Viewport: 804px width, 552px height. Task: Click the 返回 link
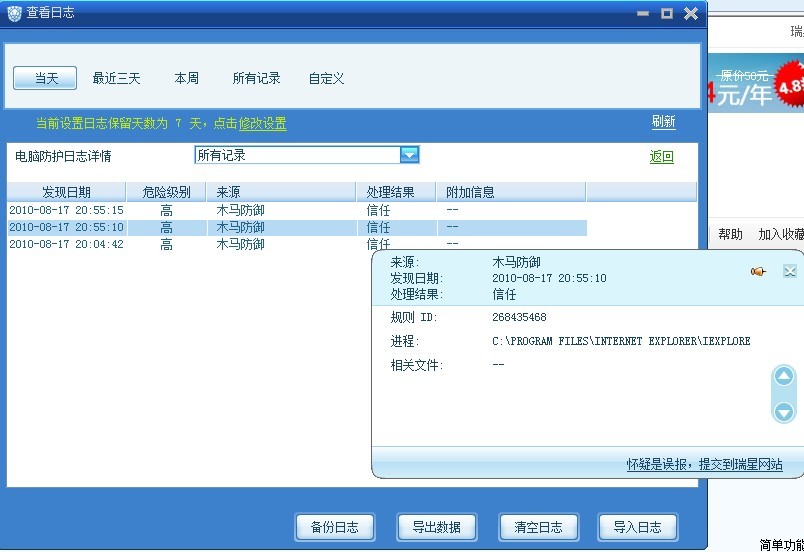pyautogui.click(x=661, y=156)
